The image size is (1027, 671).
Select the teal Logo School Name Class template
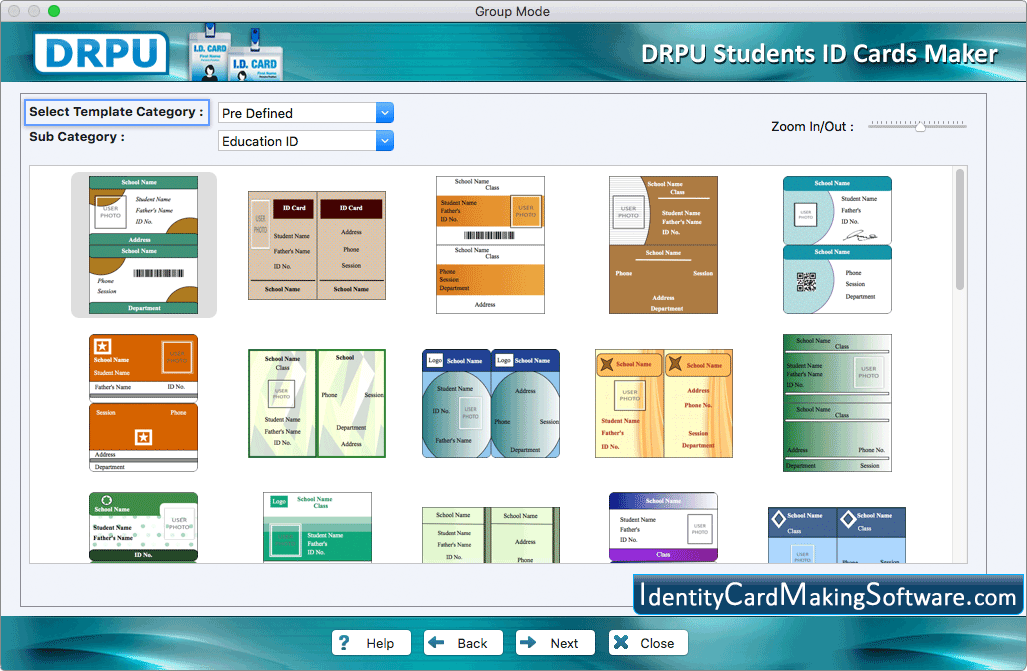tap(317, 527)
